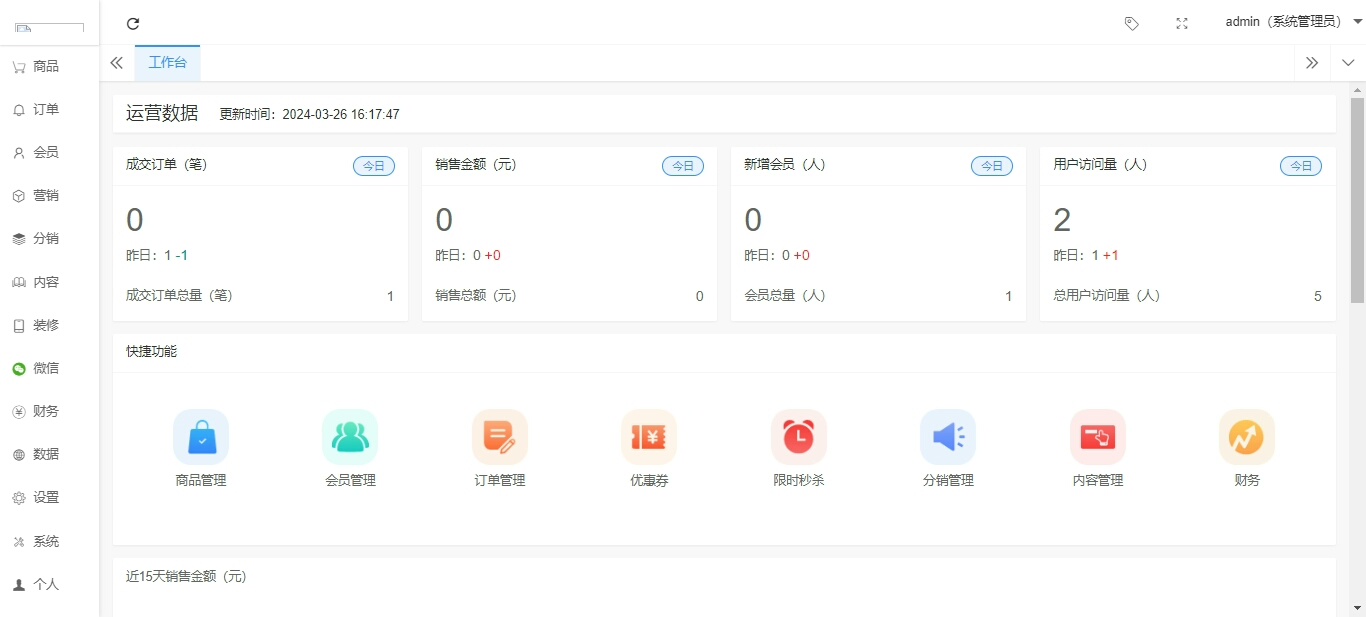Click 今日 badge on 销售金额 card
1366x617 pixels.
pyautogui.click(x=683, y=166)
